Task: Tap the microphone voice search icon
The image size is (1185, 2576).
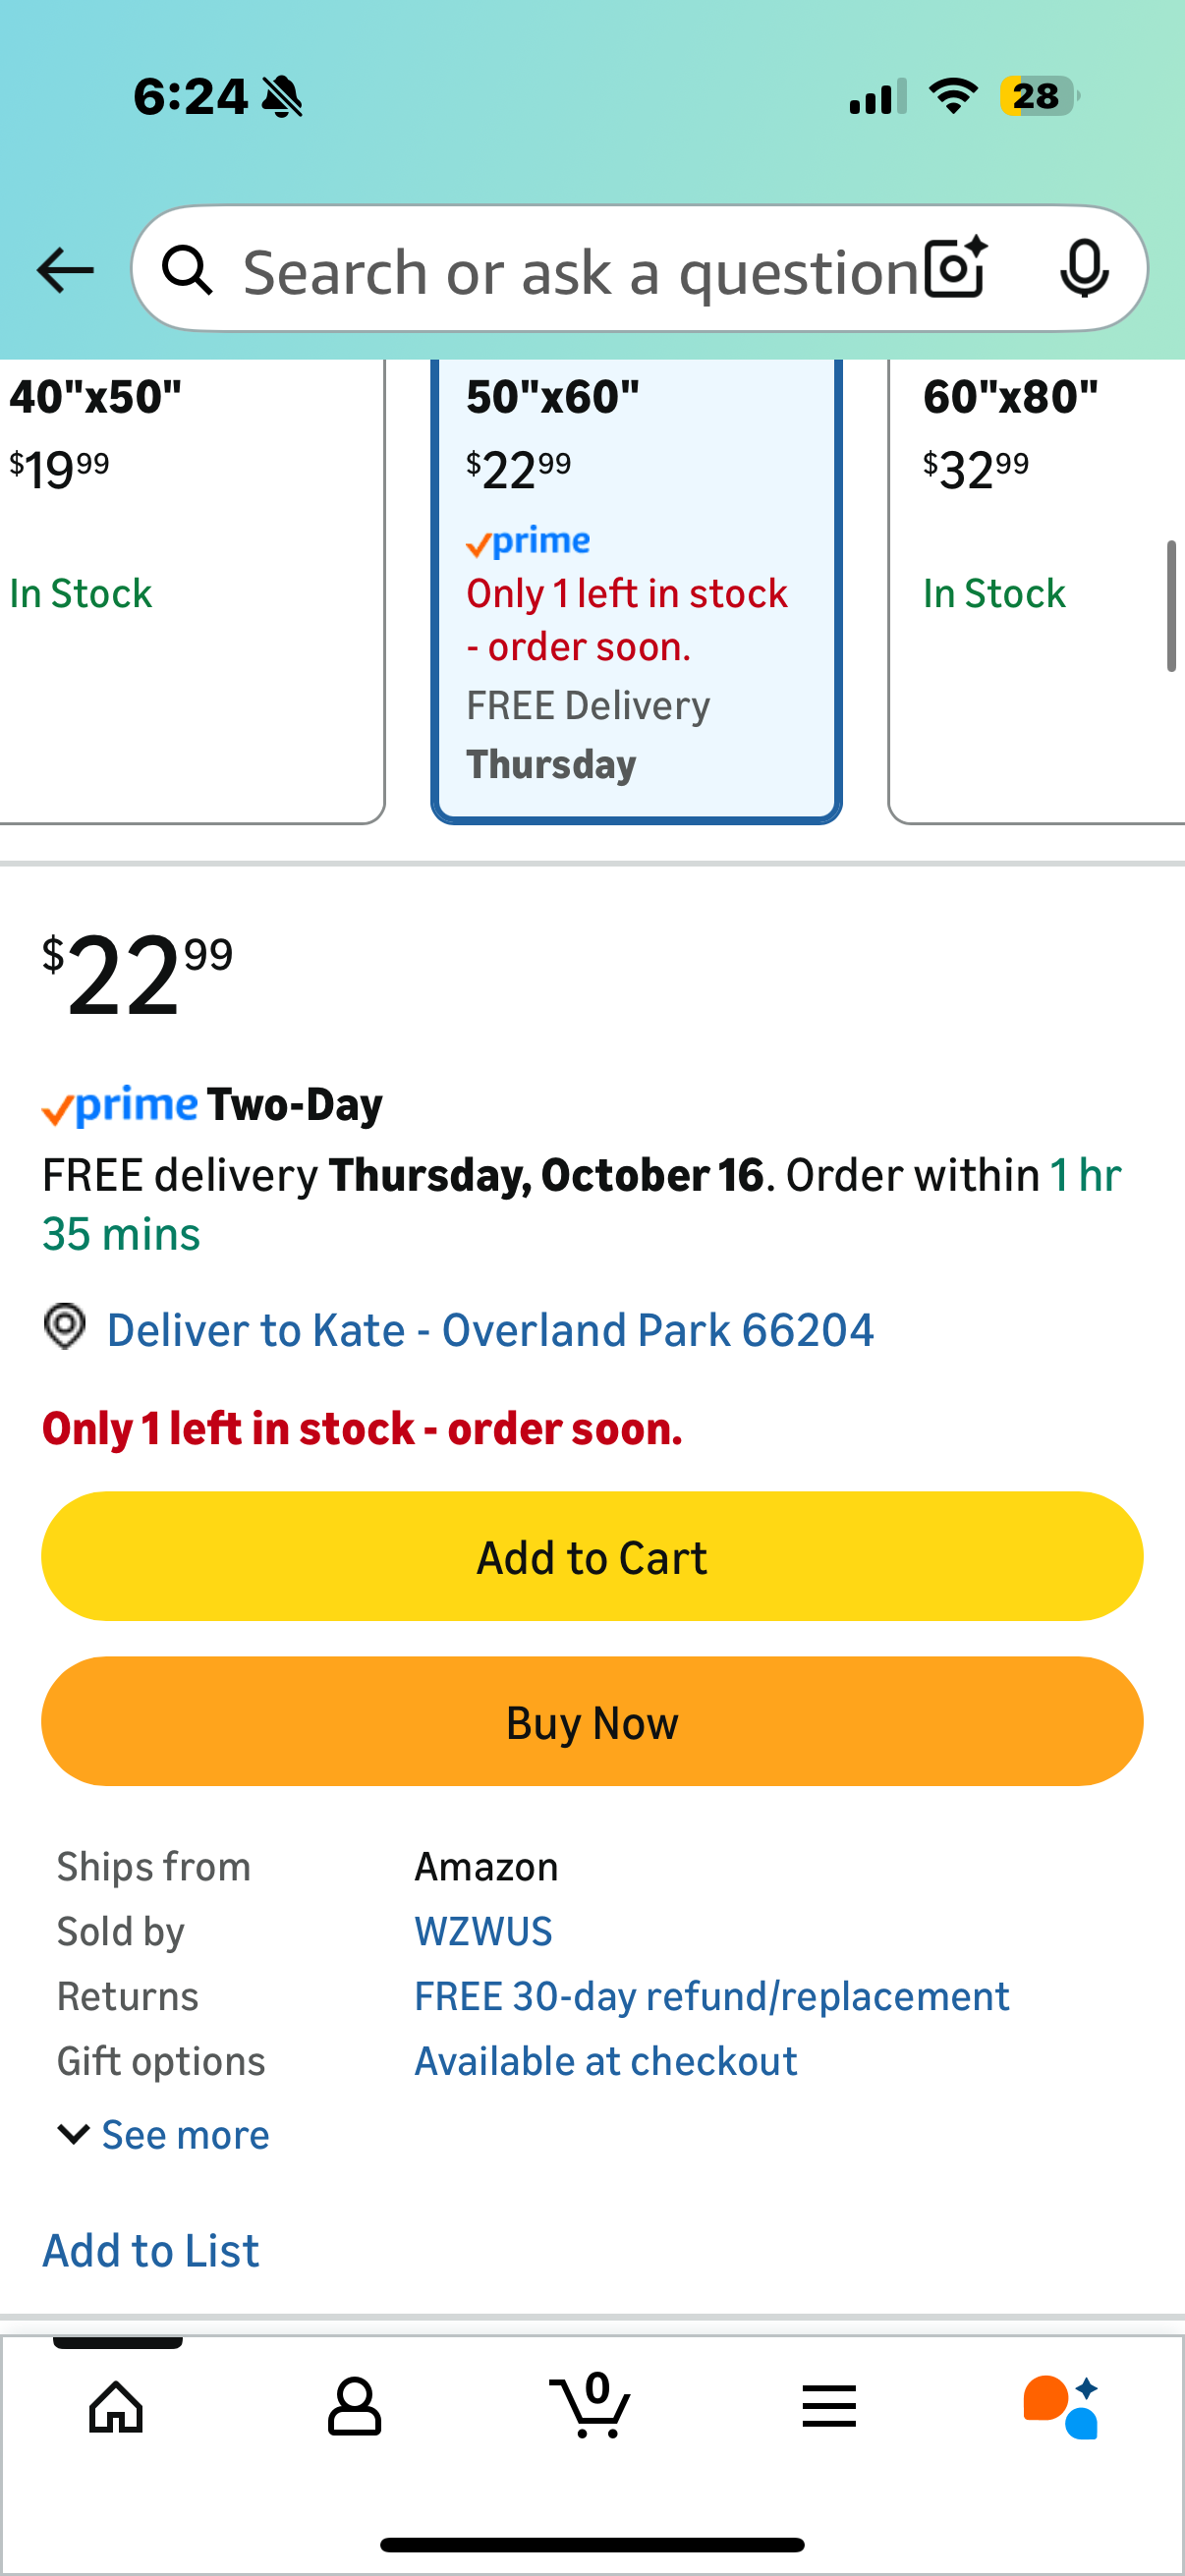Action: click(x=1083, y=268)
